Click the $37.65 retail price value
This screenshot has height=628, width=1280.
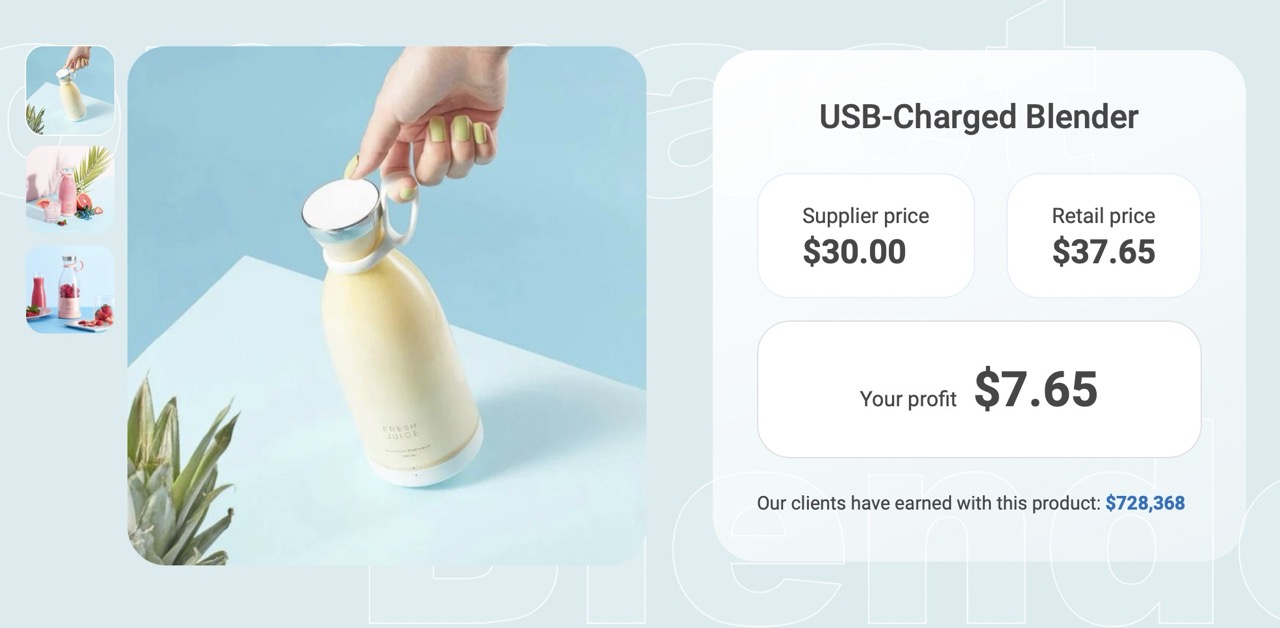click(x=1103, y=252)
